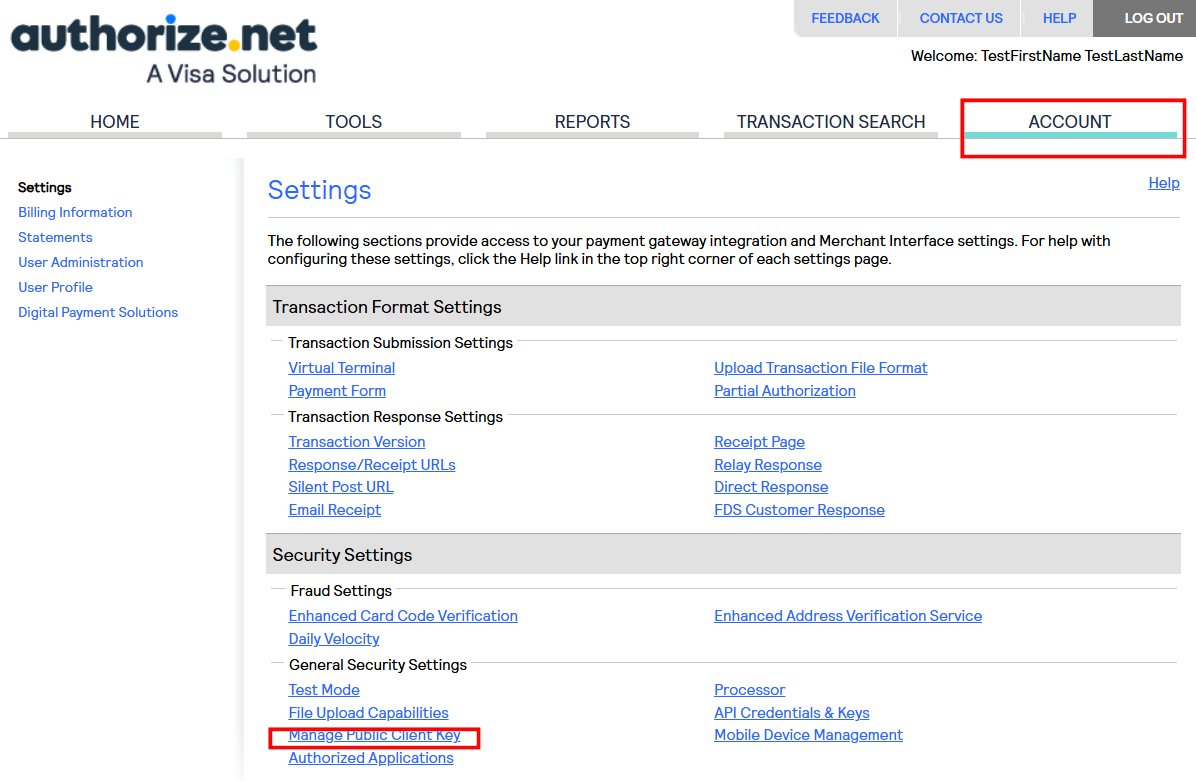This screenshot has height=781, width=1196.
Task: Open Test Mode setting
Action: point(324,689)
